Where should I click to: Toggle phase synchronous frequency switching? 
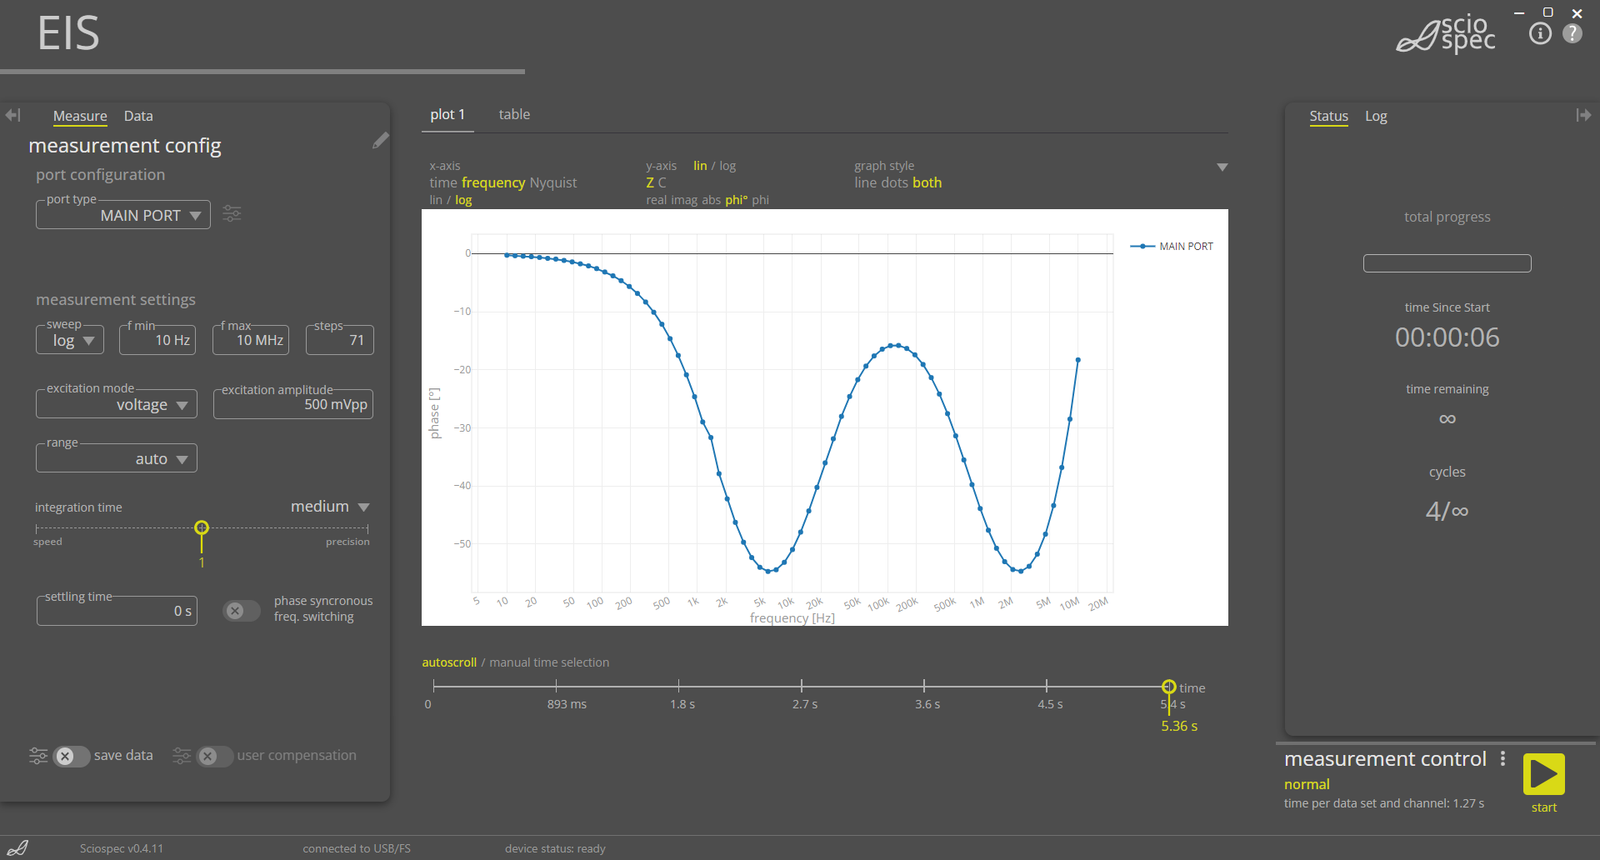click(240, 610)
